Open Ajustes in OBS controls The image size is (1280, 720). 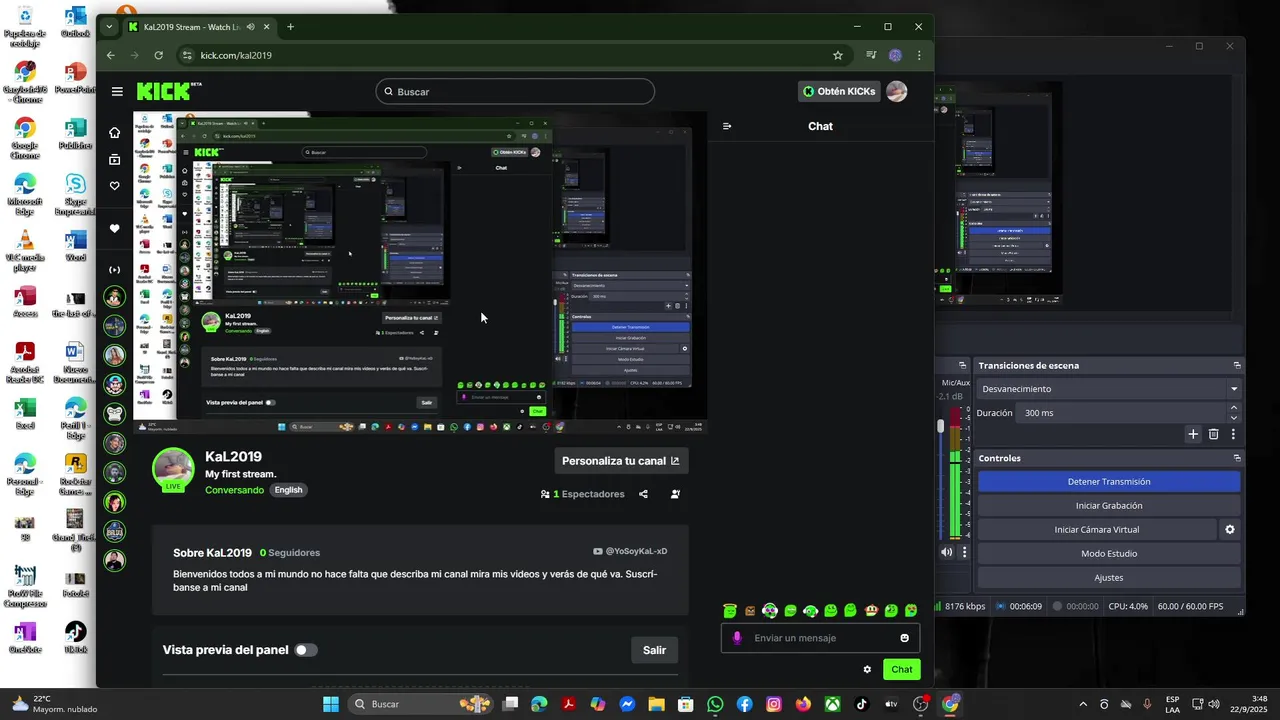click(x=1109, y=578)
